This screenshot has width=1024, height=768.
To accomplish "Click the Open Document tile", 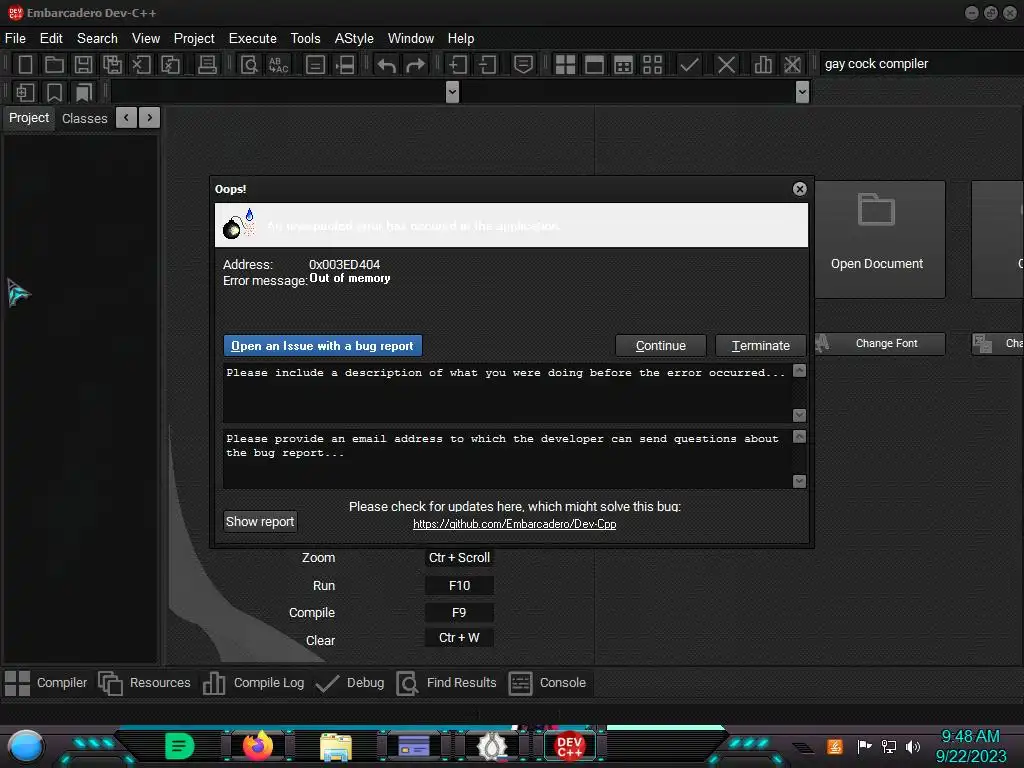I will click(x=880, y=240).
